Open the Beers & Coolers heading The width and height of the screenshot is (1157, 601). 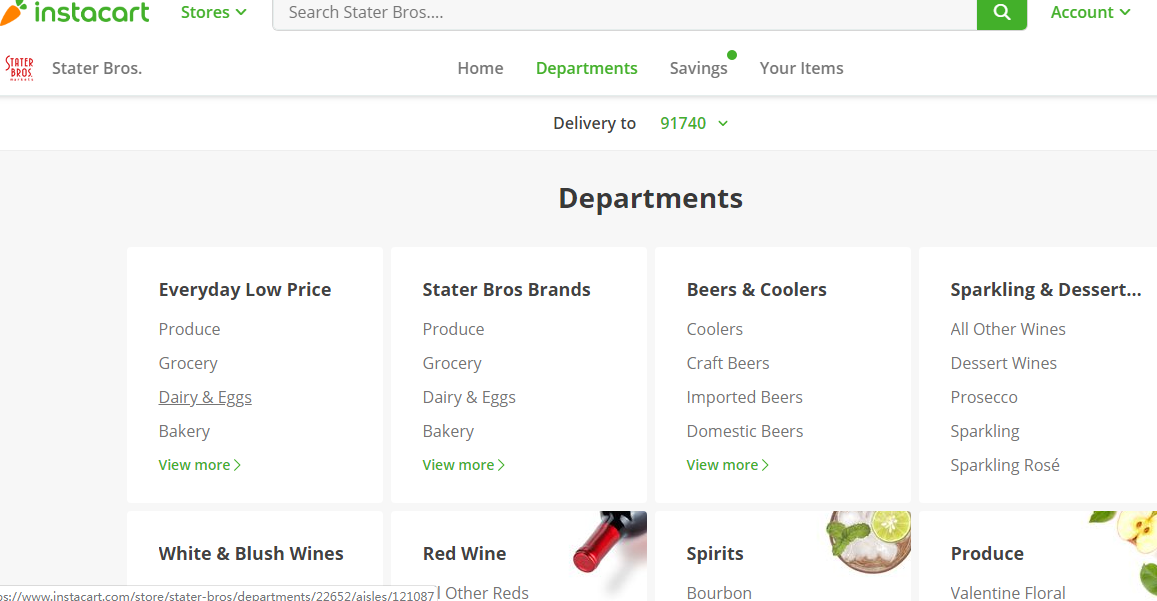click(756, 289)
